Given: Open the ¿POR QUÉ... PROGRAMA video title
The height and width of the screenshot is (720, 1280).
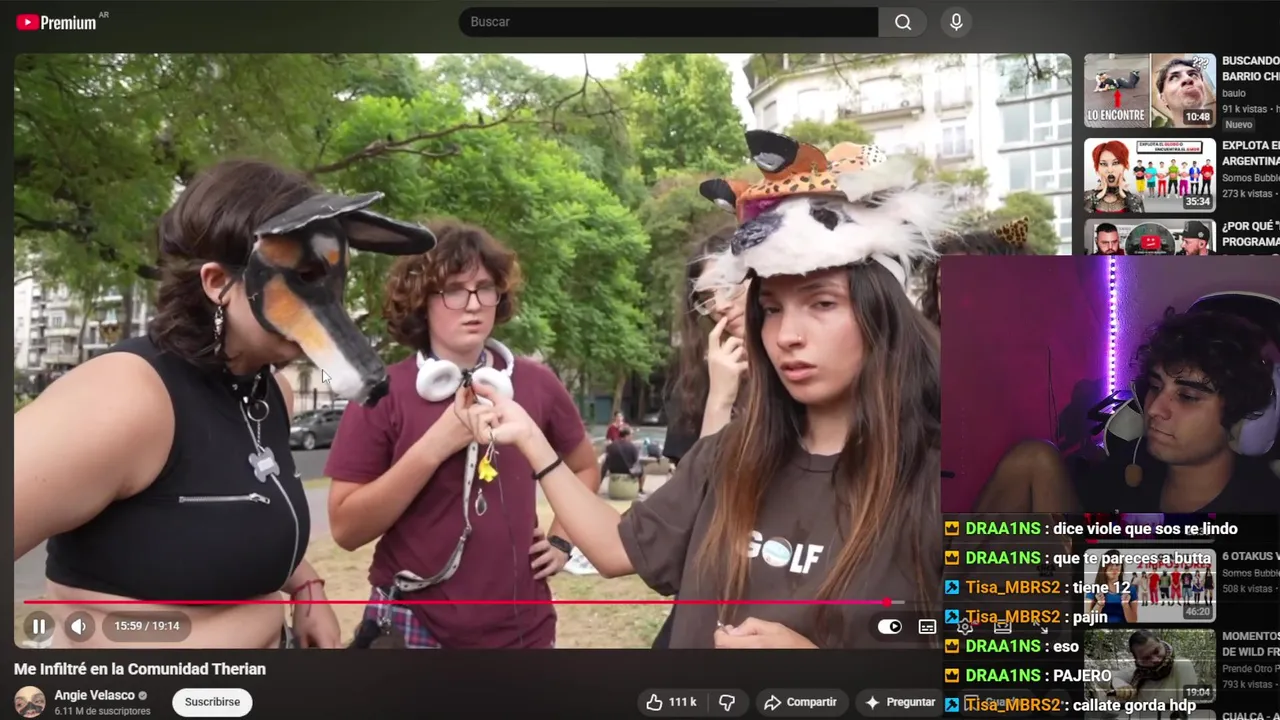Looking at the screenshot, I should [1250, 233].
